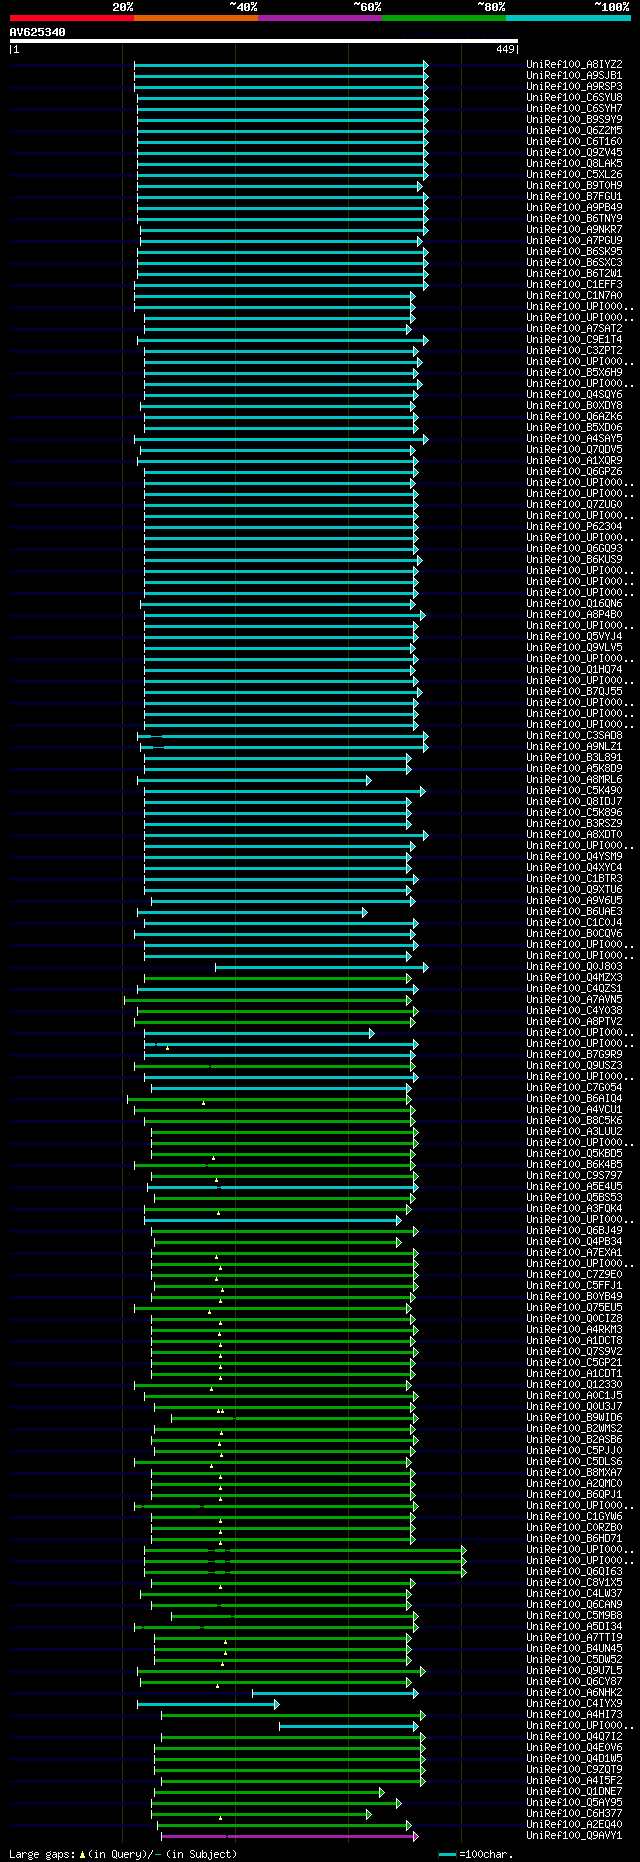Open hit UniRef100_A9SJB1
This screenshot has width=640, height=1862.
574,75
